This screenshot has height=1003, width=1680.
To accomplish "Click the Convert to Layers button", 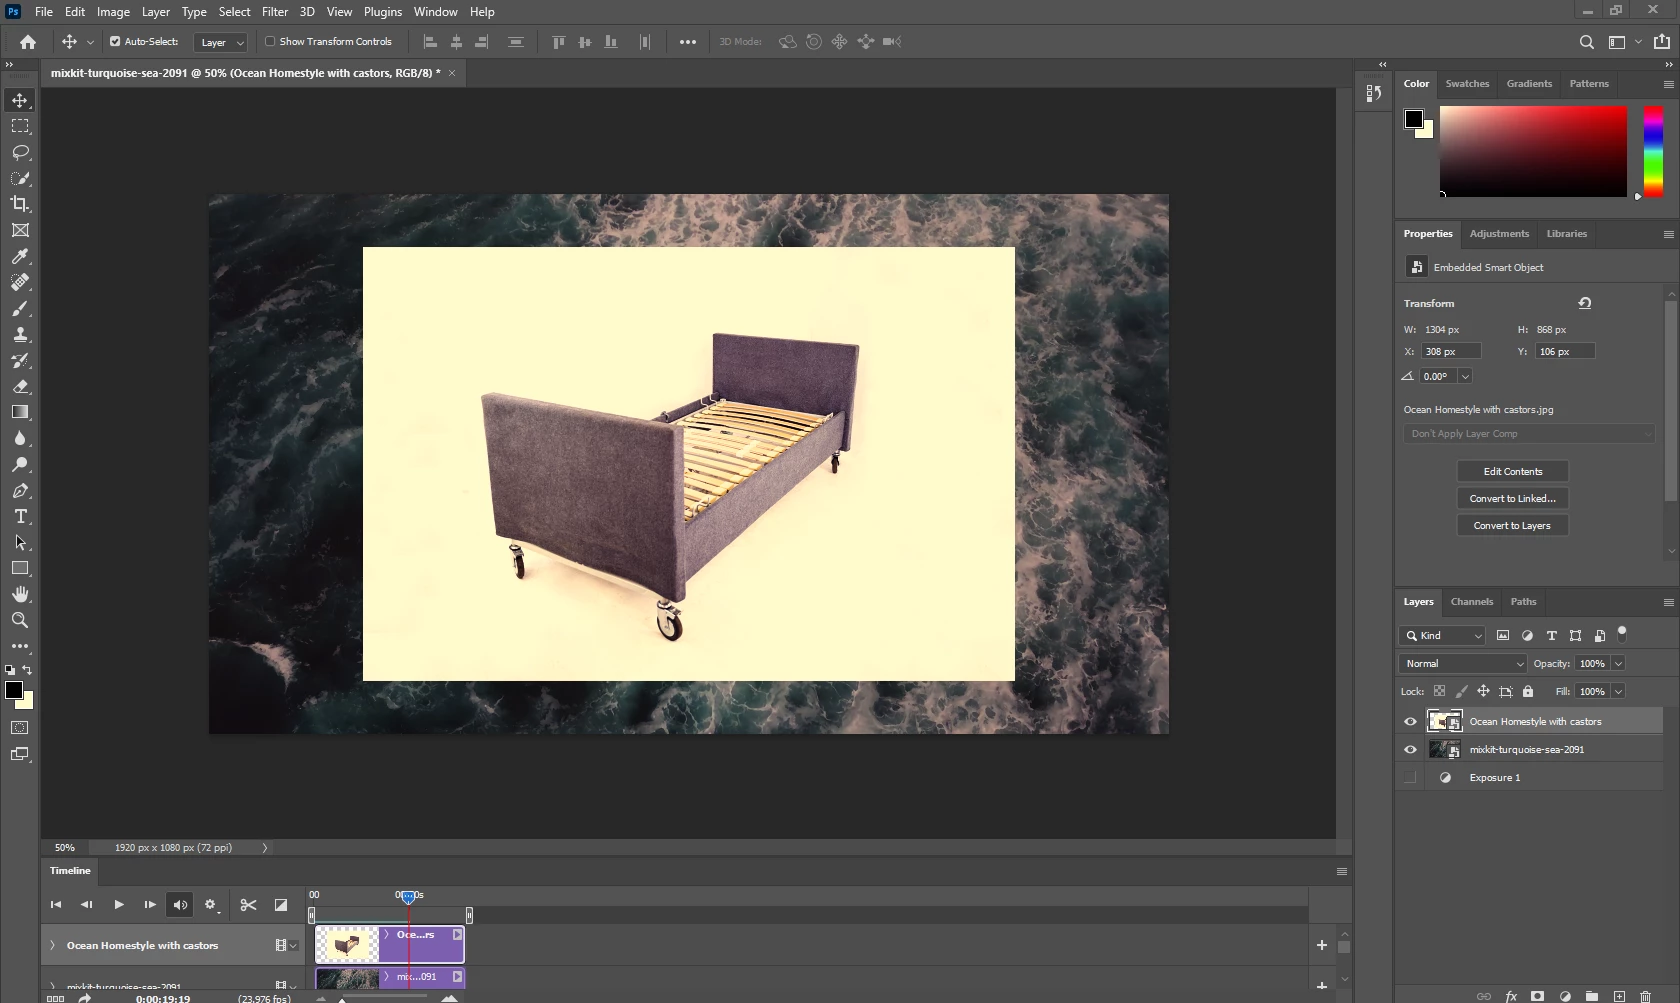I will (1513, 526).
